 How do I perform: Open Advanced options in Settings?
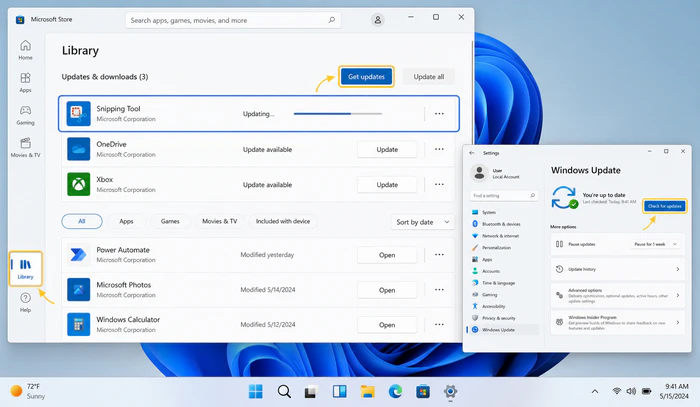pos(618,295)
